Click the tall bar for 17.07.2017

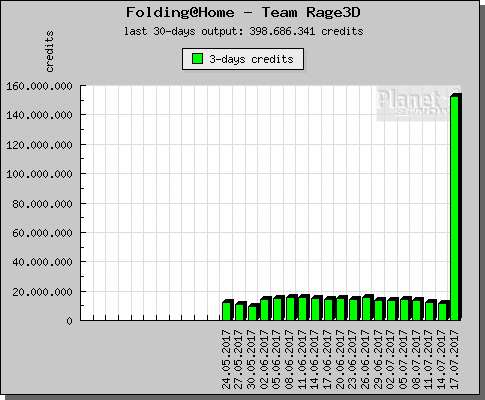coord(456,207)
